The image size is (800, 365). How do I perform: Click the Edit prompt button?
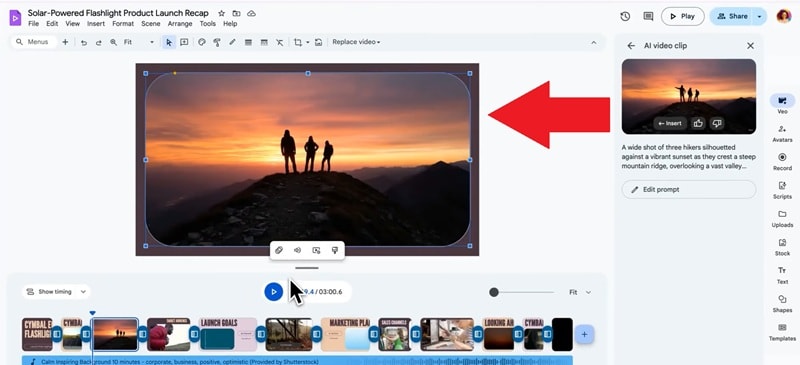pyautogui.click(x=688, y=189)
